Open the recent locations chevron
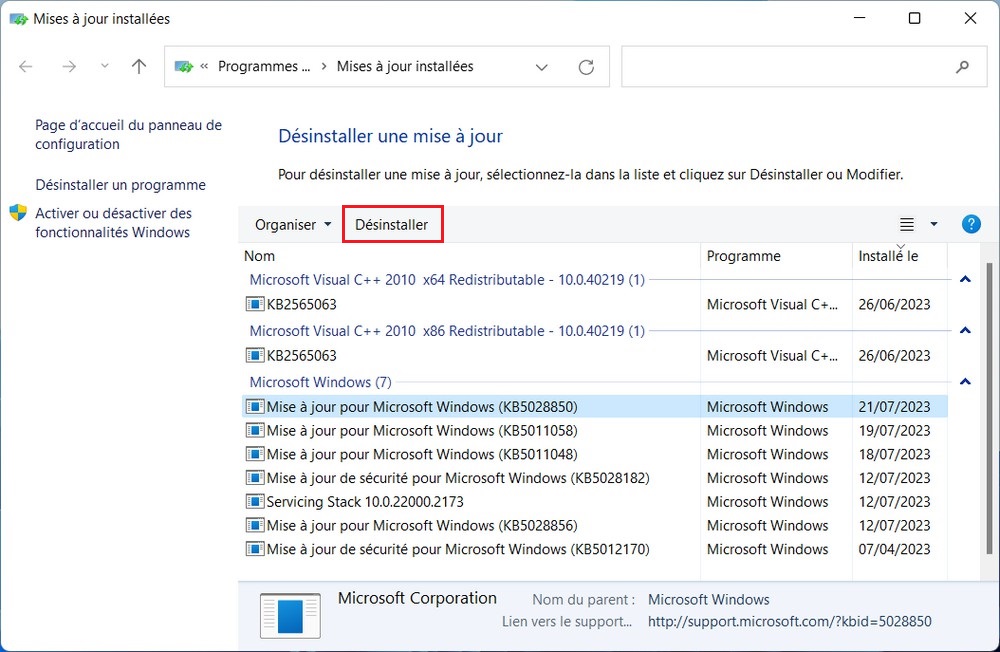Image resolution: width=1000 pixels, height=652 pixels. click(x=105, y=66)
